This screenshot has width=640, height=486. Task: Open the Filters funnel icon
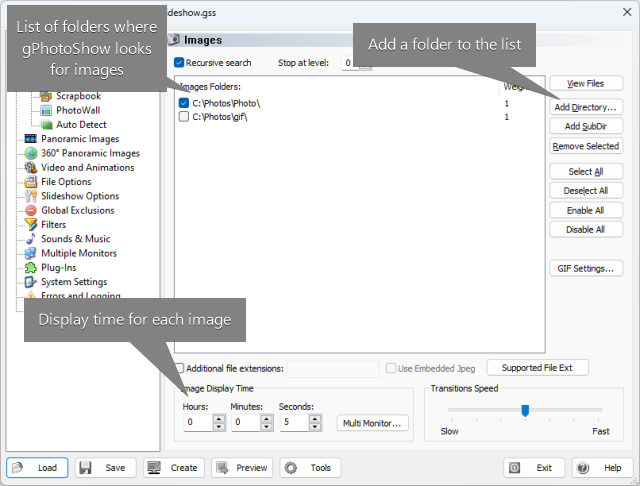(31, 224)
